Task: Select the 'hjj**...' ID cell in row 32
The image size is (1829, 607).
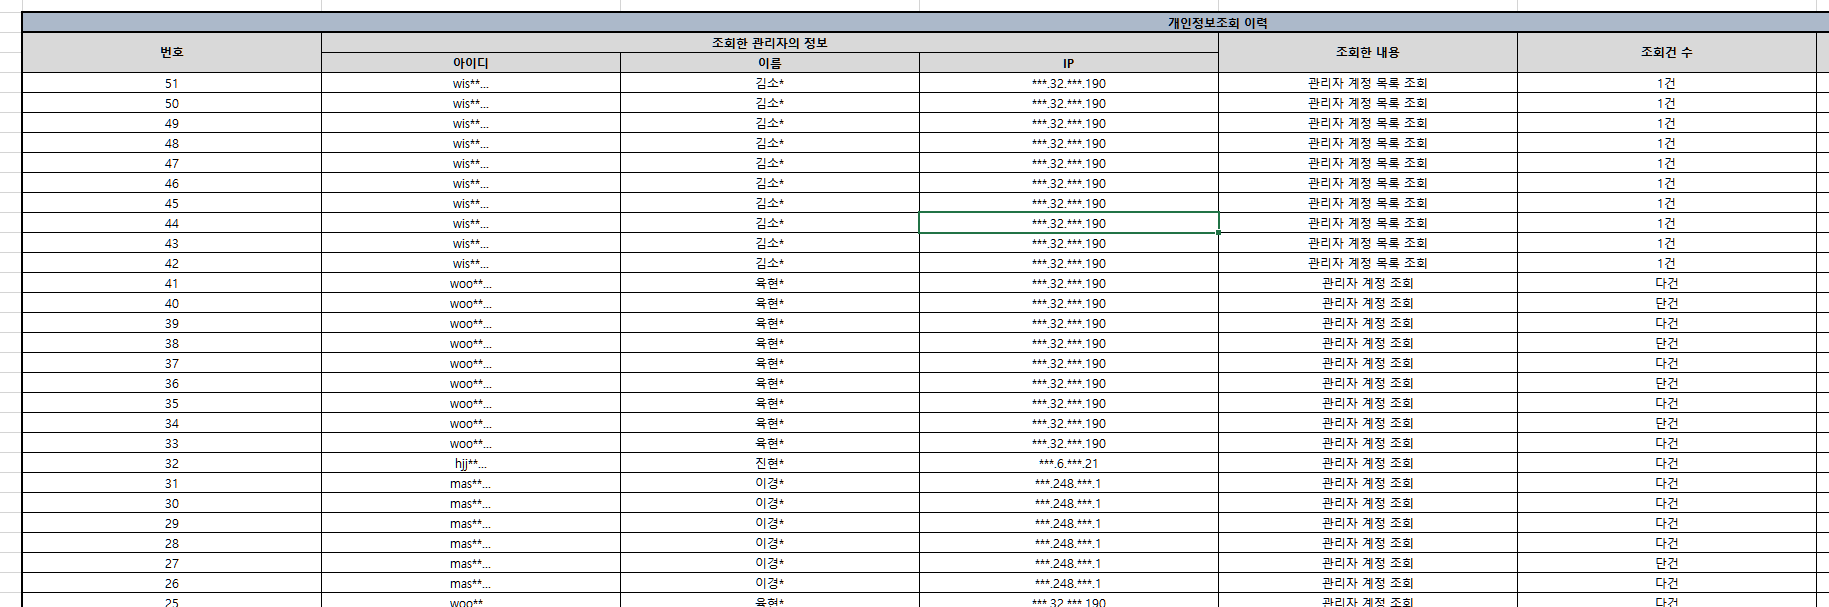Action: click(470, 464)
